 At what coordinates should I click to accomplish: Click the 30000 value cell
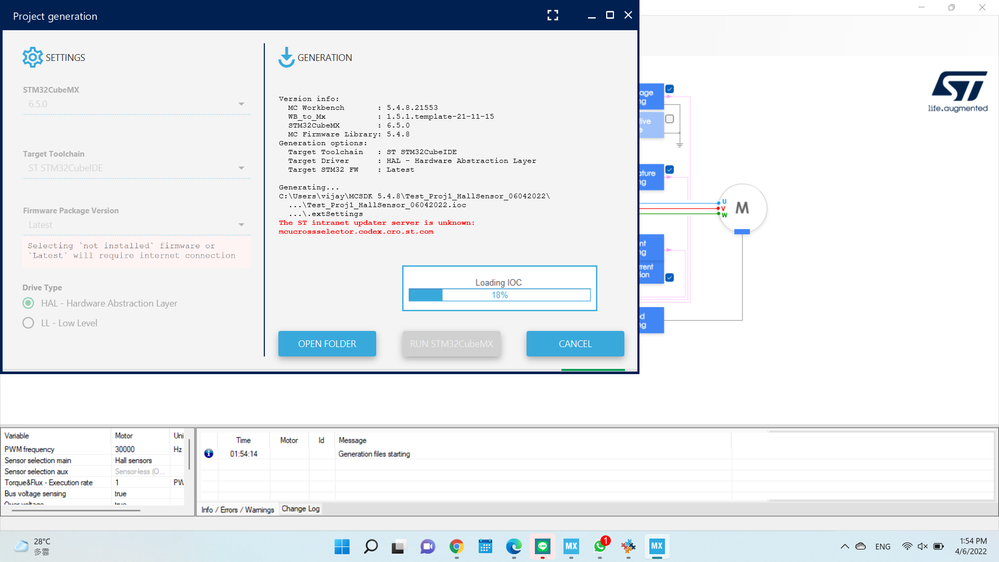[x=140, y=449]
